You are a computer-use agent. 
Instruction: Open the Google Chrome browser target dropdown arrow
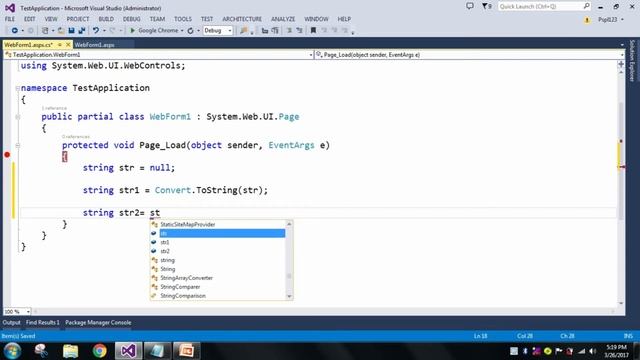182,31
